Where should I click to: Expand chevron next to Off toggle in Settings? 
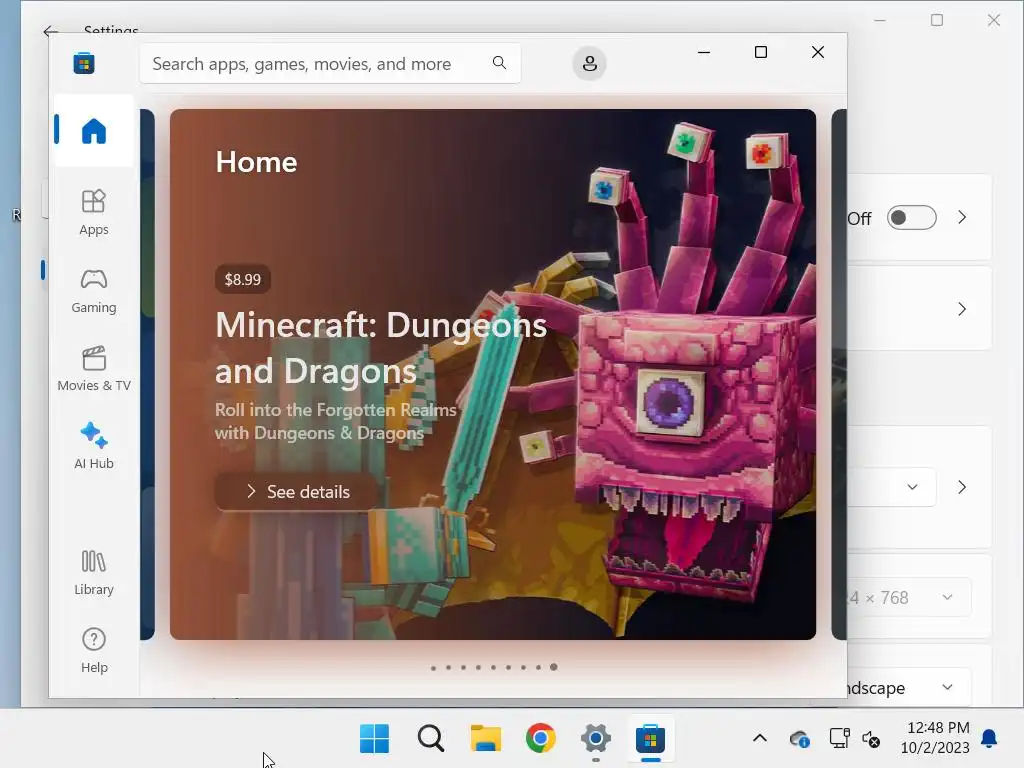click(x=962, y=217)
